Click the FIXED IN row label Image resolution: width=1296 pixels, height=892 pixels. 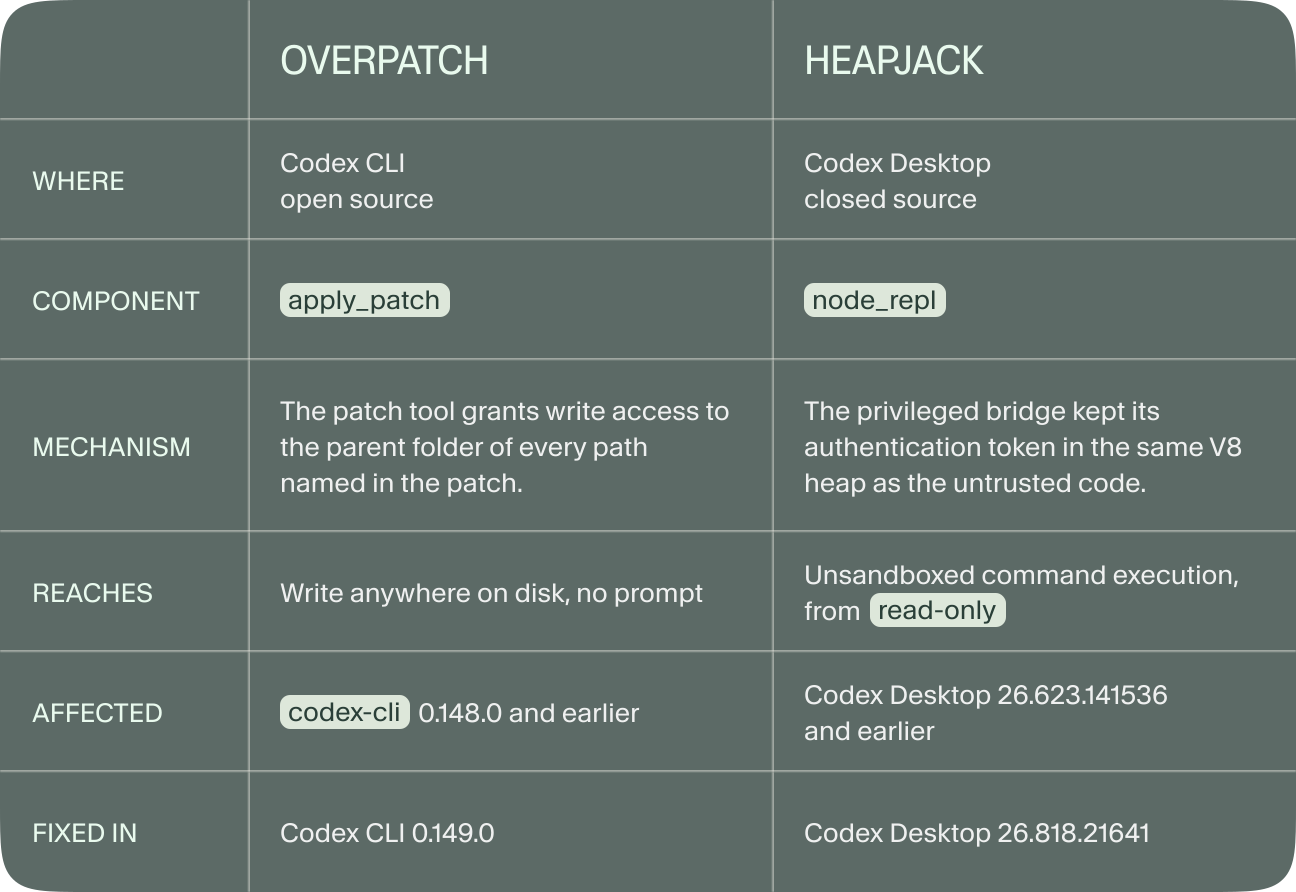[84, 833]
